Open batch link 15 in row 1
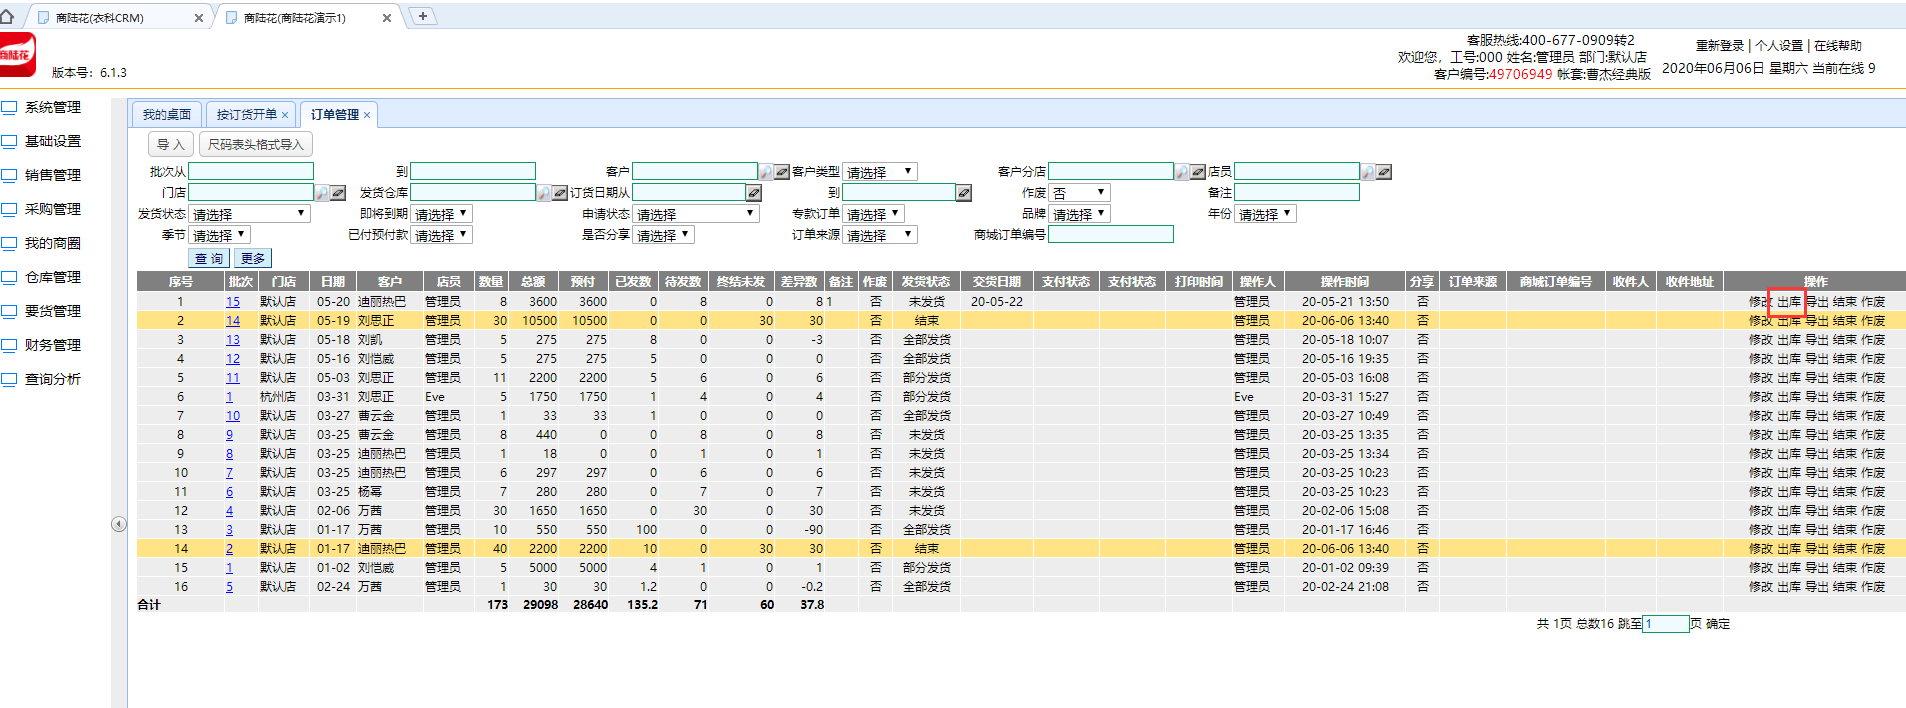The width and height of the screenshot is (1906, 708). pos(233,301)
